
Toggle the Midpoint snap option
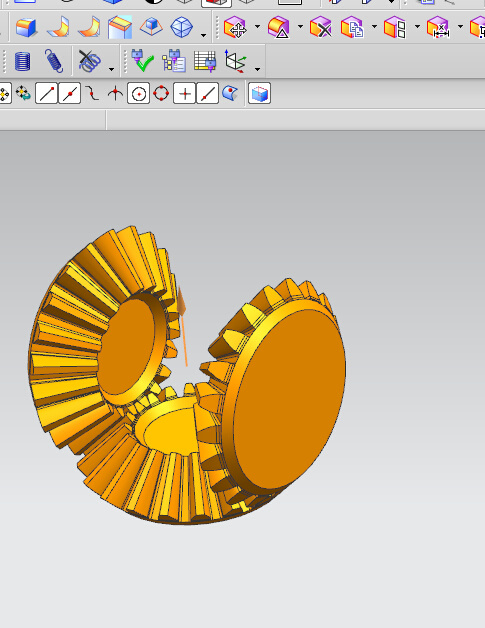pos(70,93)
